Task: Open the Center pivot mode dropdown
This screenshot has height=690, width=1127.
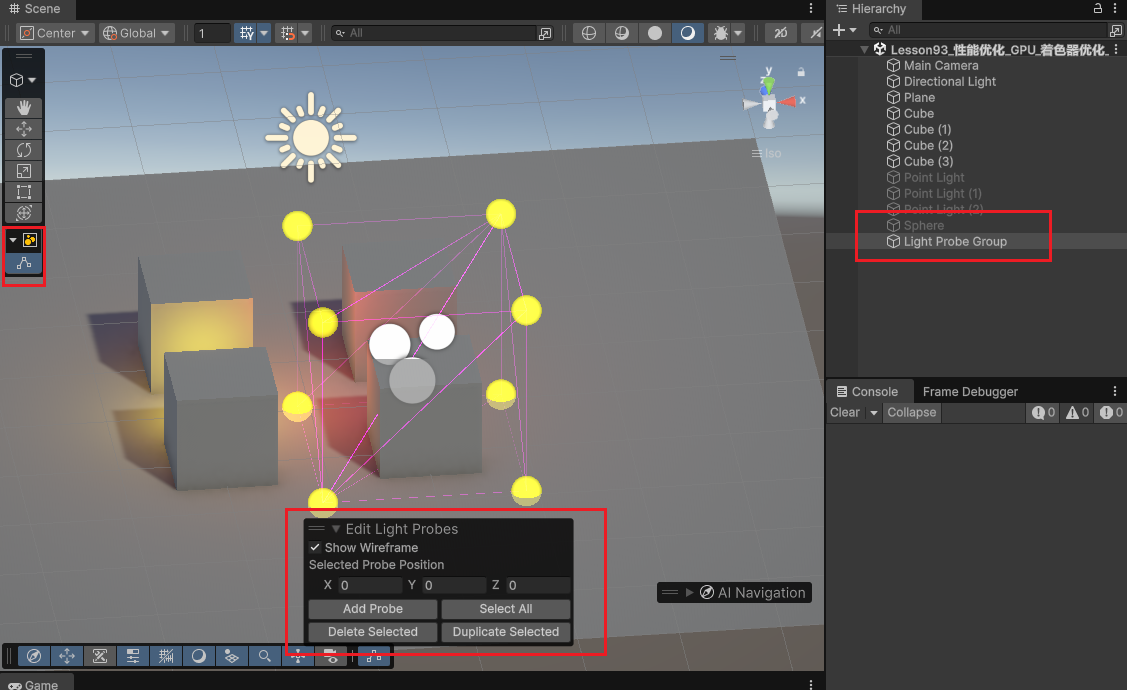Action: coord(56,33)
